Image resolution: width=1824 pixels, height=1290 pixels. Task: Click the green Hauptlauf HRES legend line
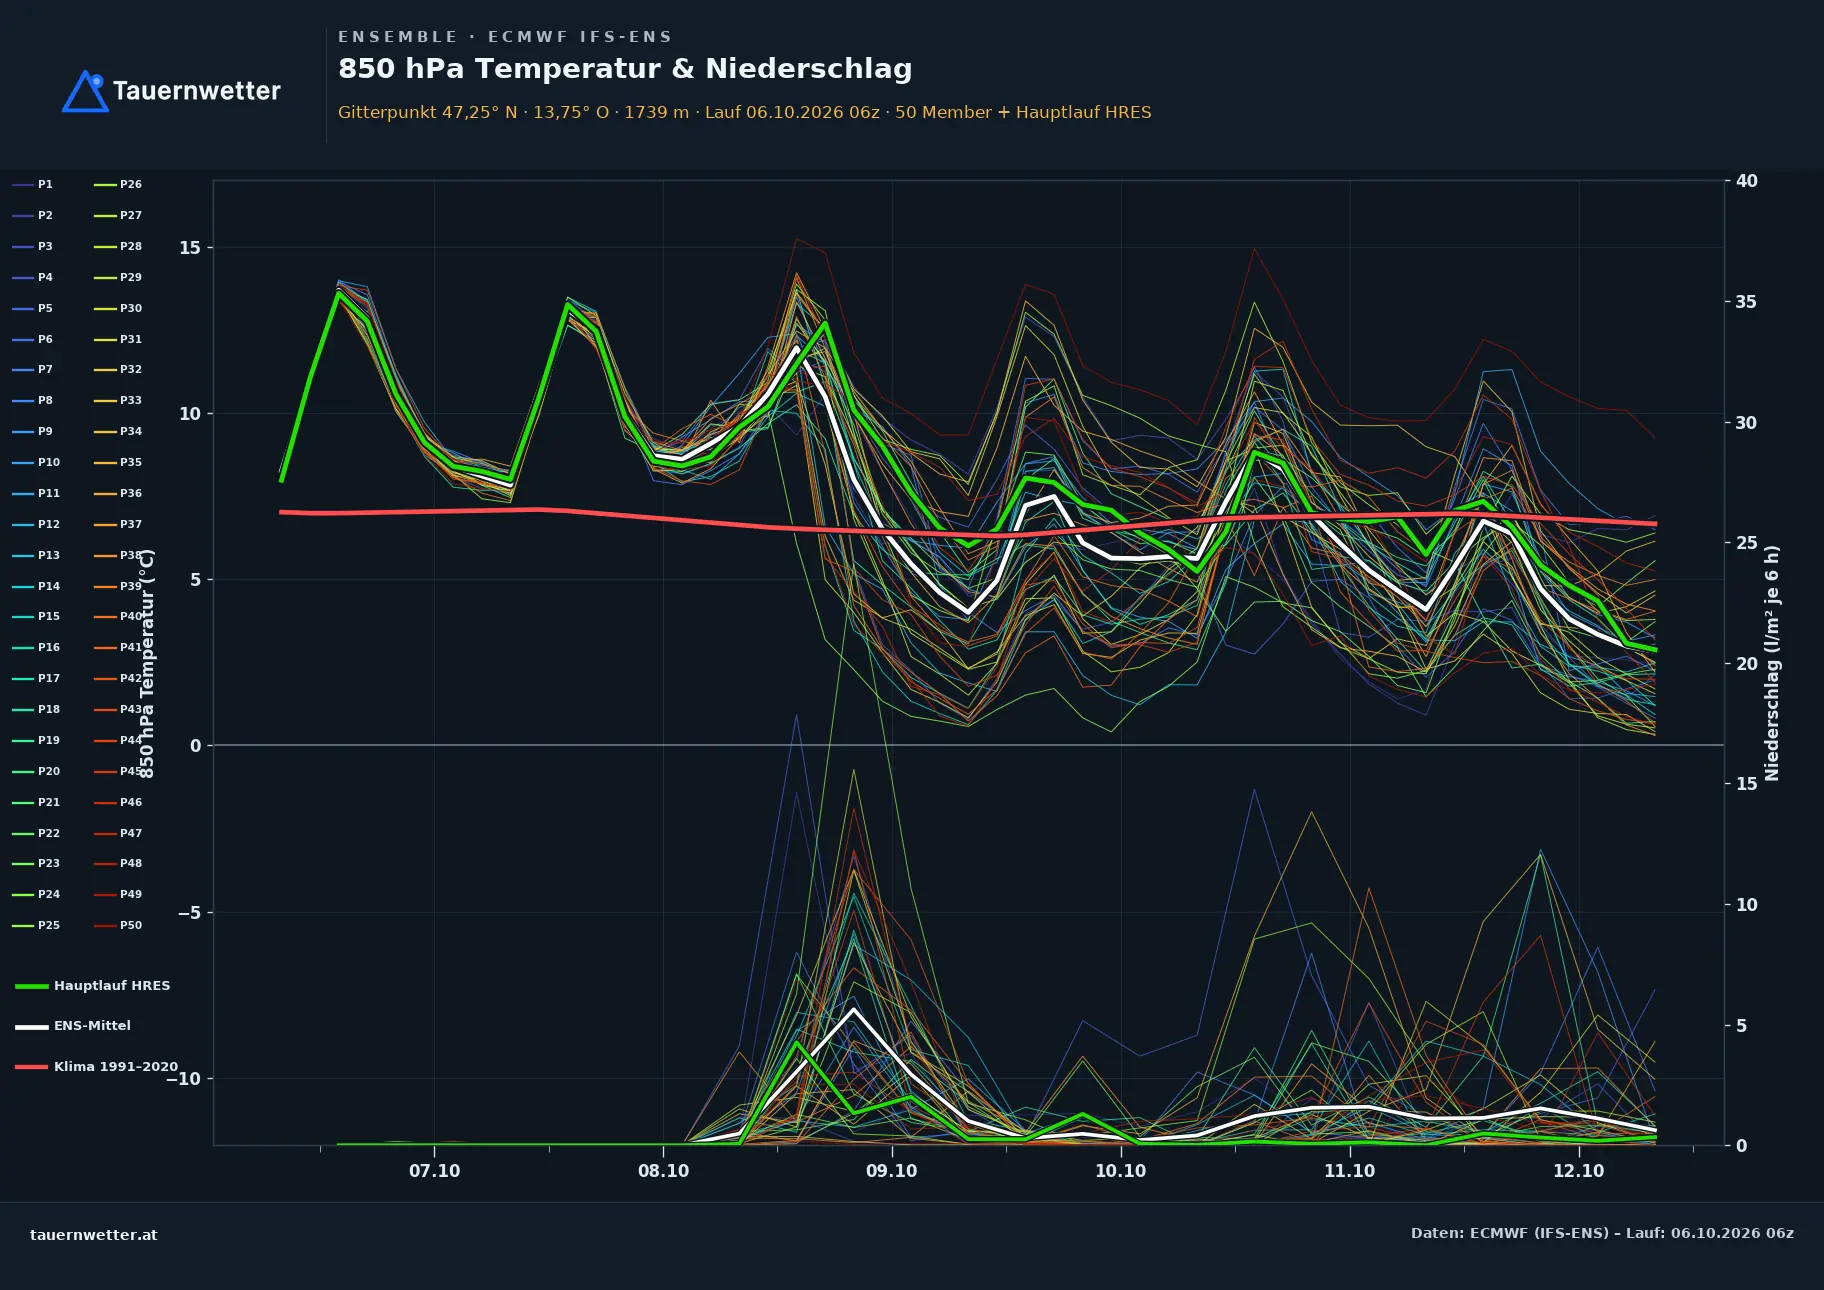click(32, 986)
